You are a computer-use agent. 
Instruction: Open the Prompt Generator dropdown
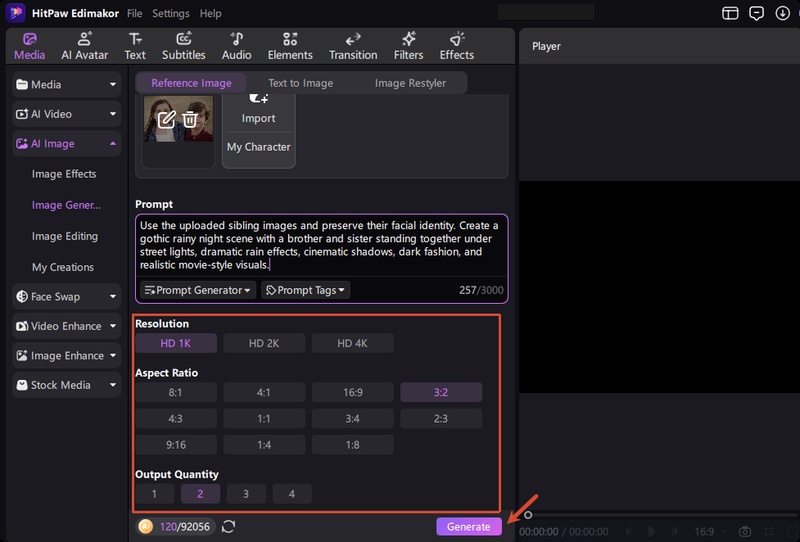tap(198, 290)
